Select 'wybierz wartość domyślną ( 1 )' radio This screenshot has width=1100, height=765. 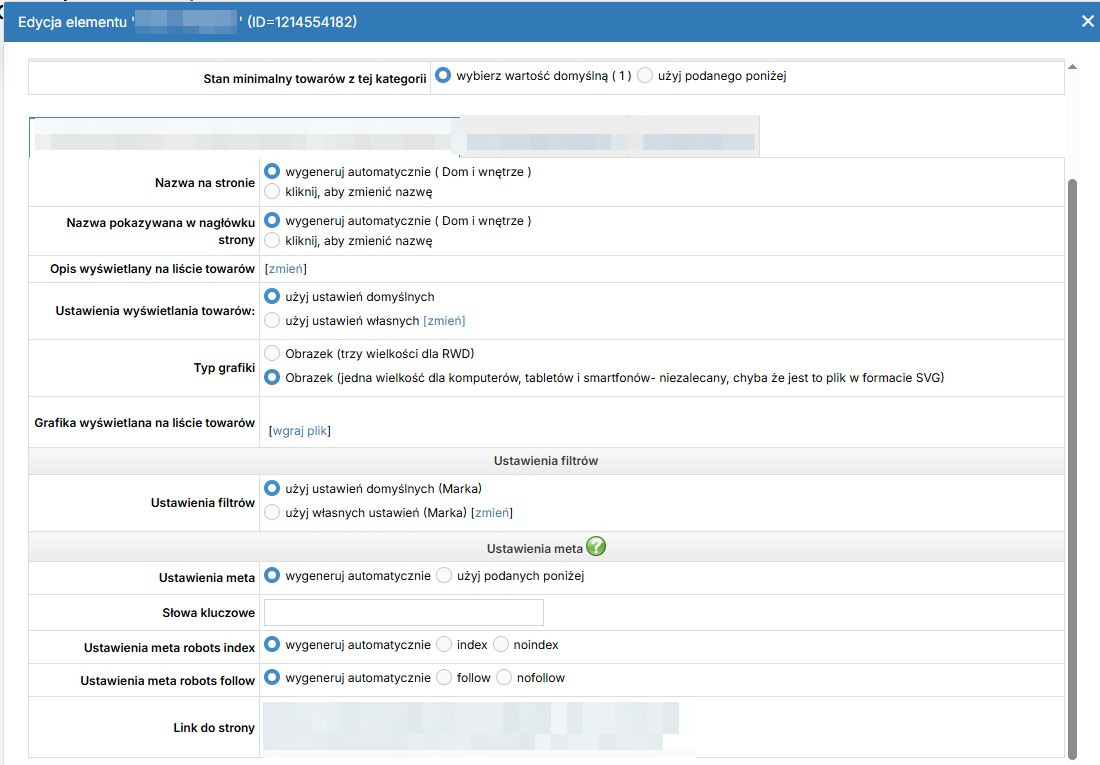tap(443, 75)
